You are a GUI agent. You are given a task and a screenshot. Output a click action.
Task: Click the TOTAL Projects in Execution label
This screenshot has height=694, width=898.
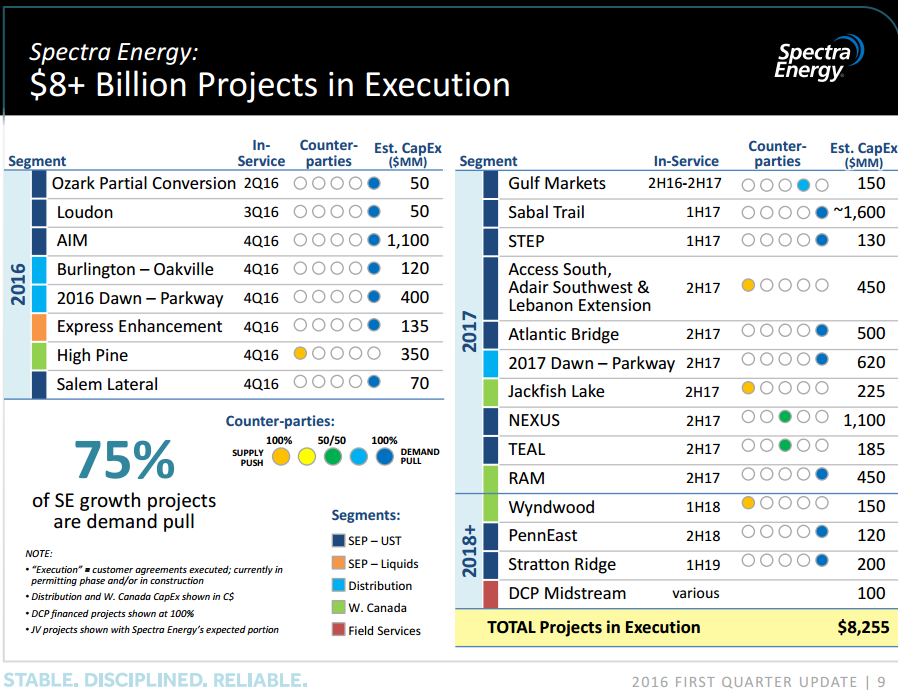point(594,628)
